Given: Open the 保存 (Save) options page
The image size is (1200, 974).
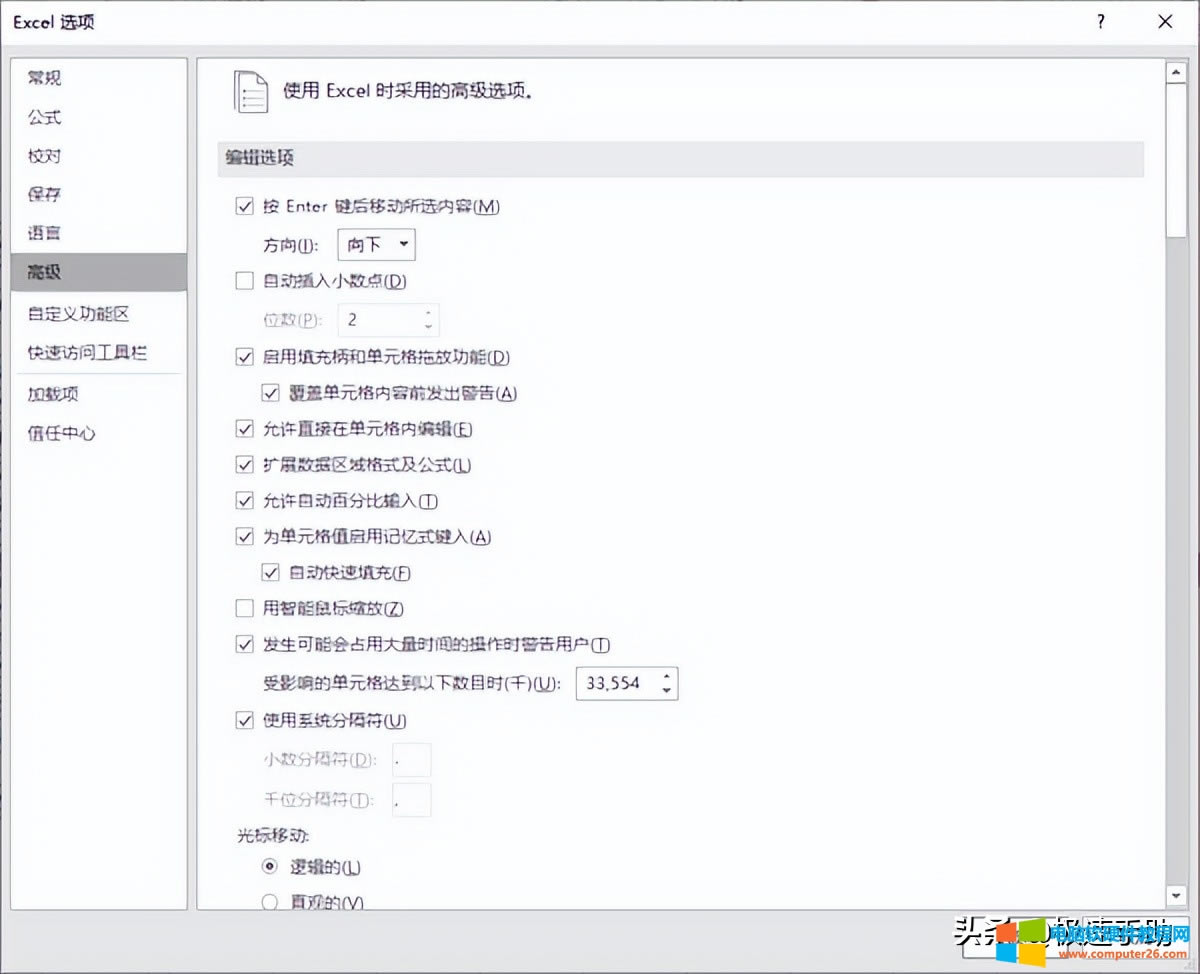Looking at the screenshot, I should tap(42, 194).
